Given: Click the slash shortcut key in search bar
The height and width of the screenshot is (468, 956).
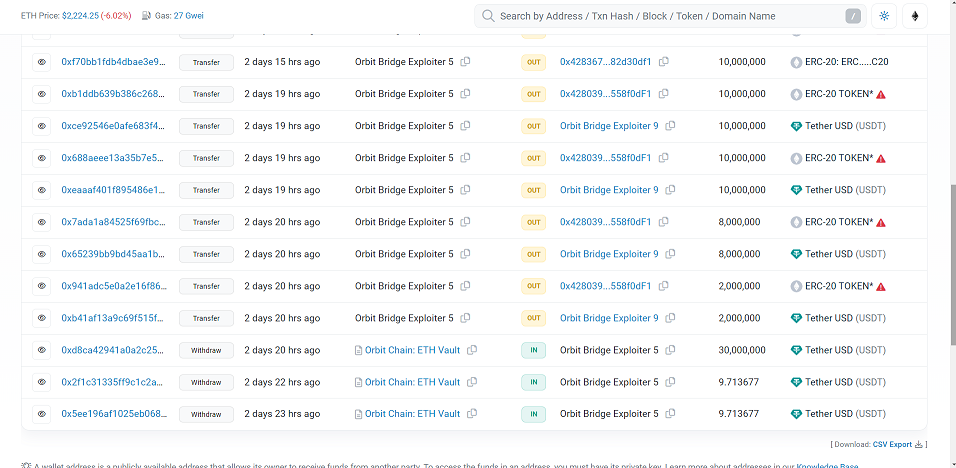Looking at the screenshot, I should pos(853,16).
